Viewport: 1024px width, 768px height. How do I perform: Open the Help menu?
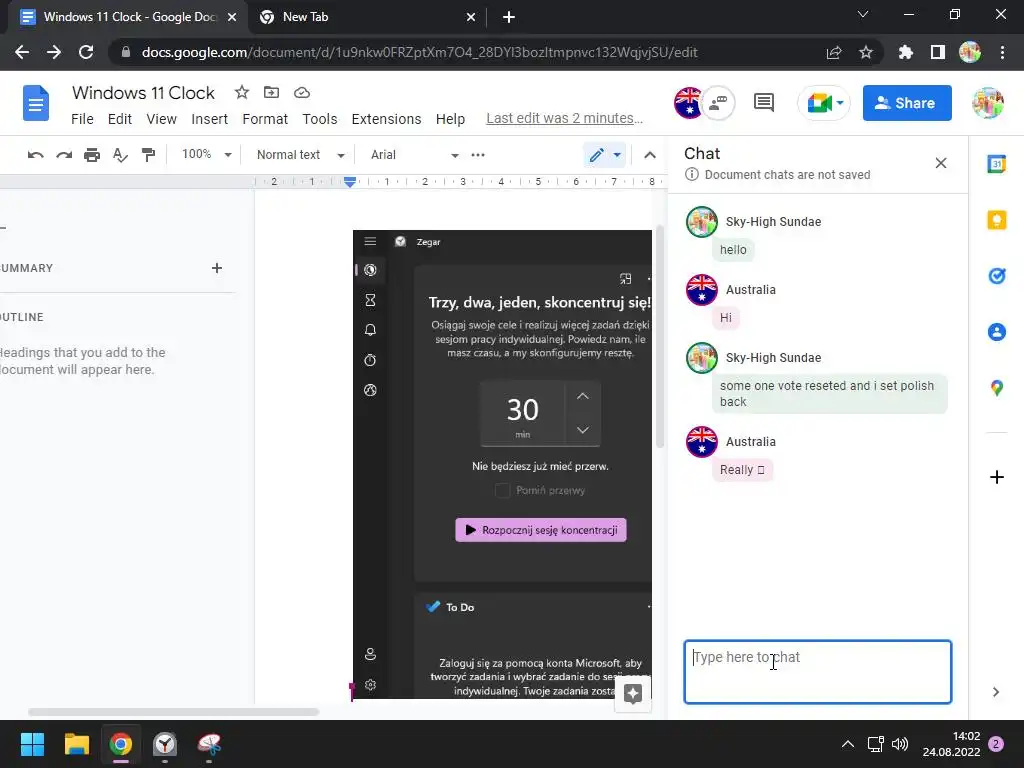(451, 119)
